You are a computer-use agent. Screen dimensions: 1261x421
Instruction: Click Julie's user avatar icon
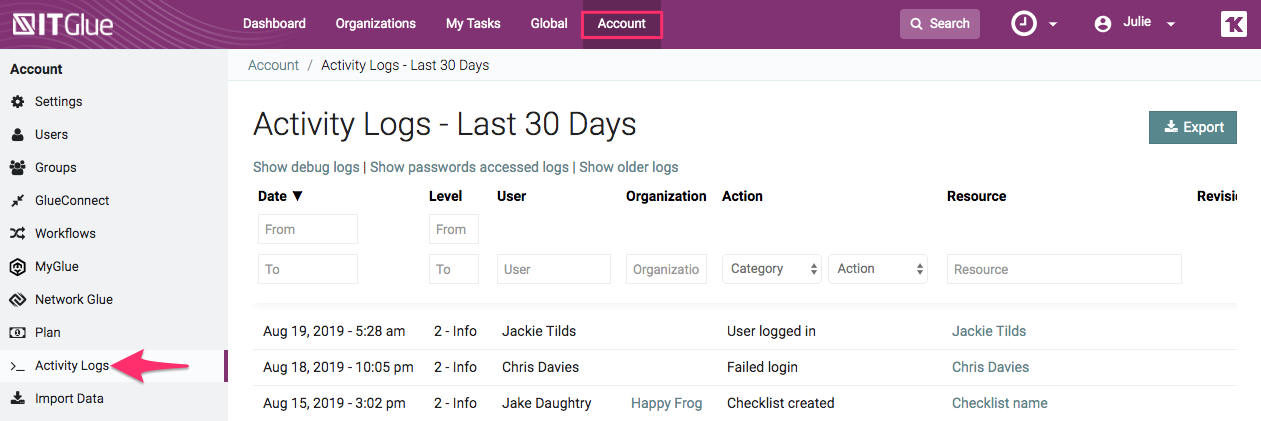(1103, 24)
